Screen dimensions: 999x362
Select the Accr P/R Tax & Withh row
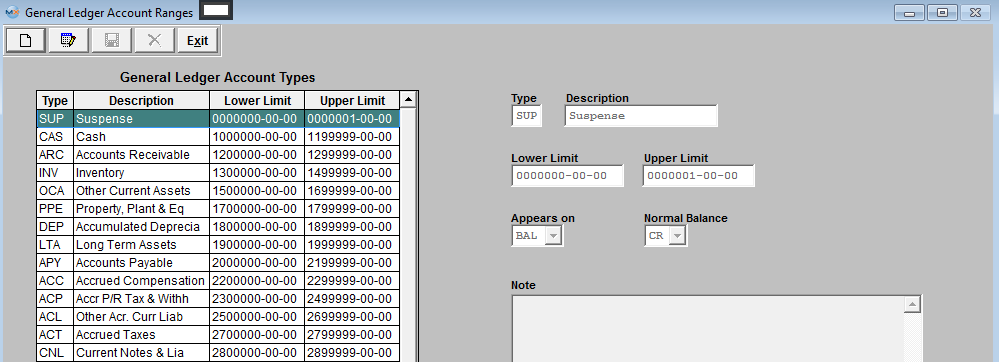coord(218,298)
